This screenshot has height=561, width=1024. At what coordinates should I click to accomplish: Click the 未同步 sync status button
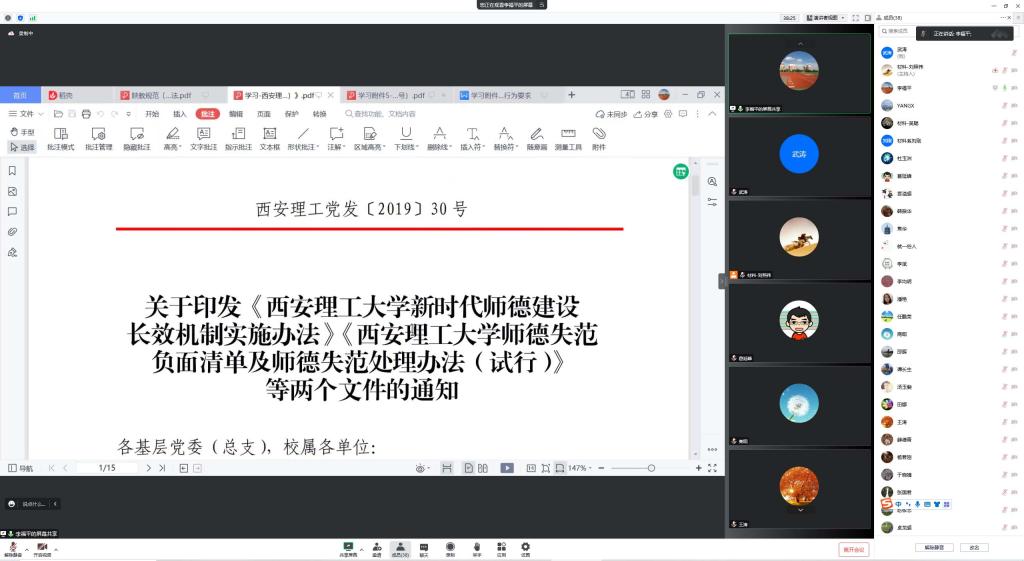(x=611, y=114)
